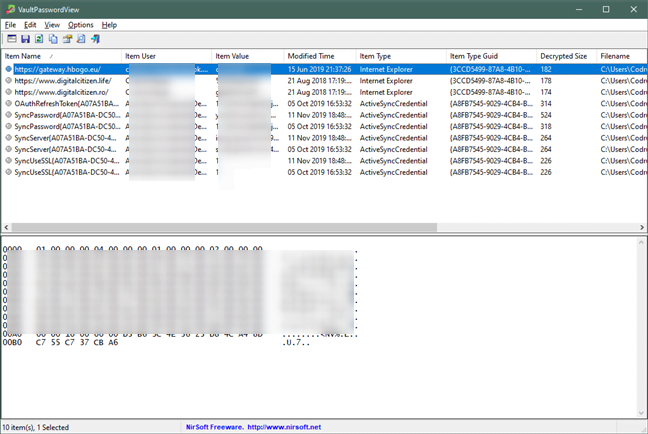Open the File menu
Image resolution: width=648 pixels, height=434 pixels.
(x=10, y=25)
